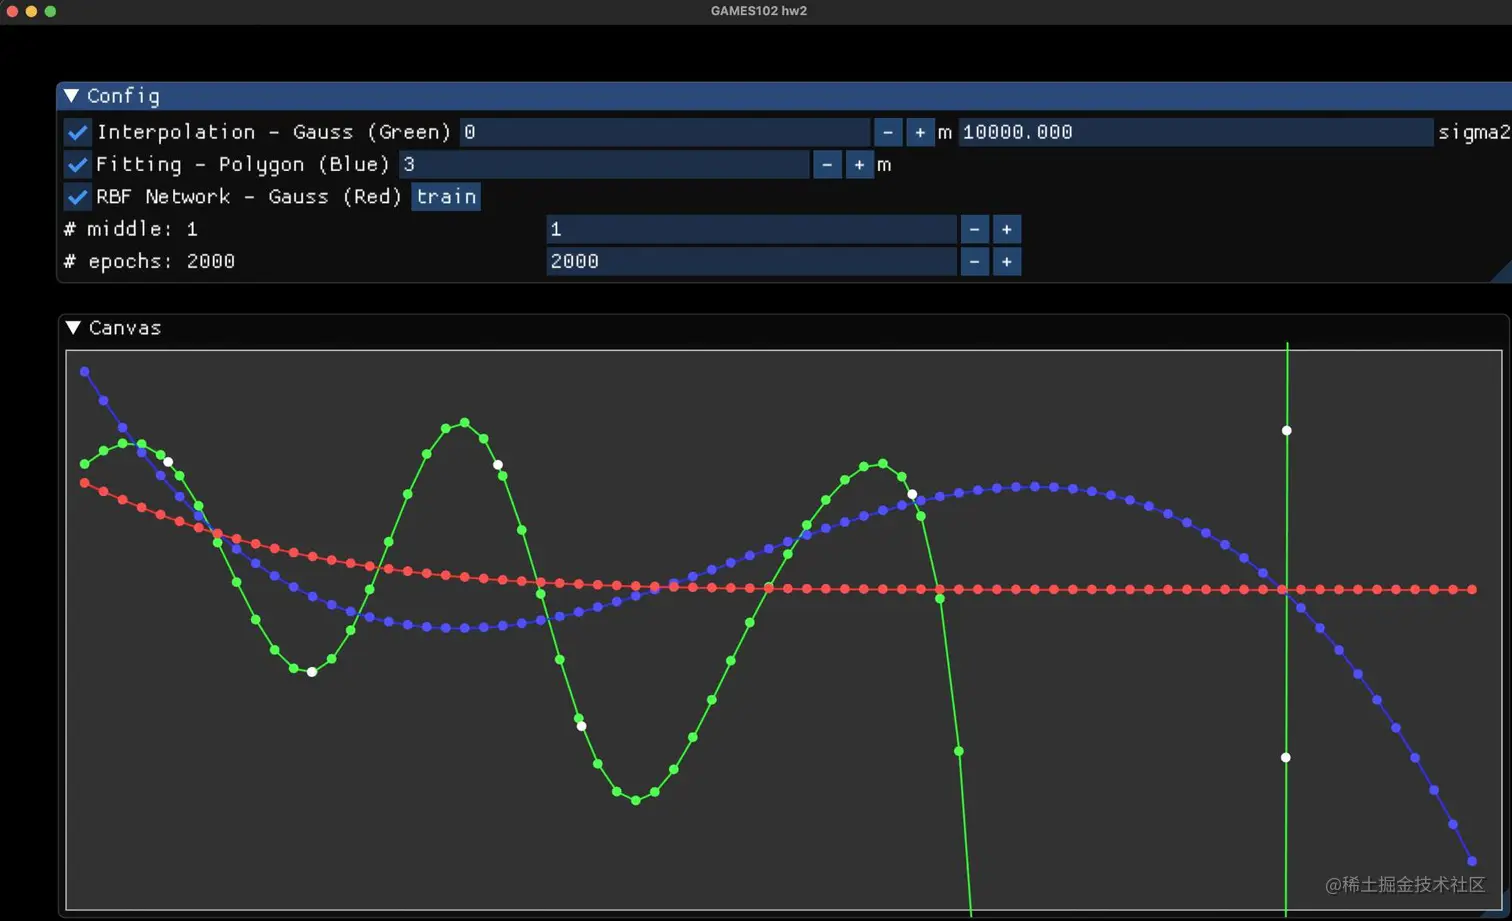Click the resize grip of Config panel
The height and width of the screenshot is (921, 1512).
[1502, 272]
